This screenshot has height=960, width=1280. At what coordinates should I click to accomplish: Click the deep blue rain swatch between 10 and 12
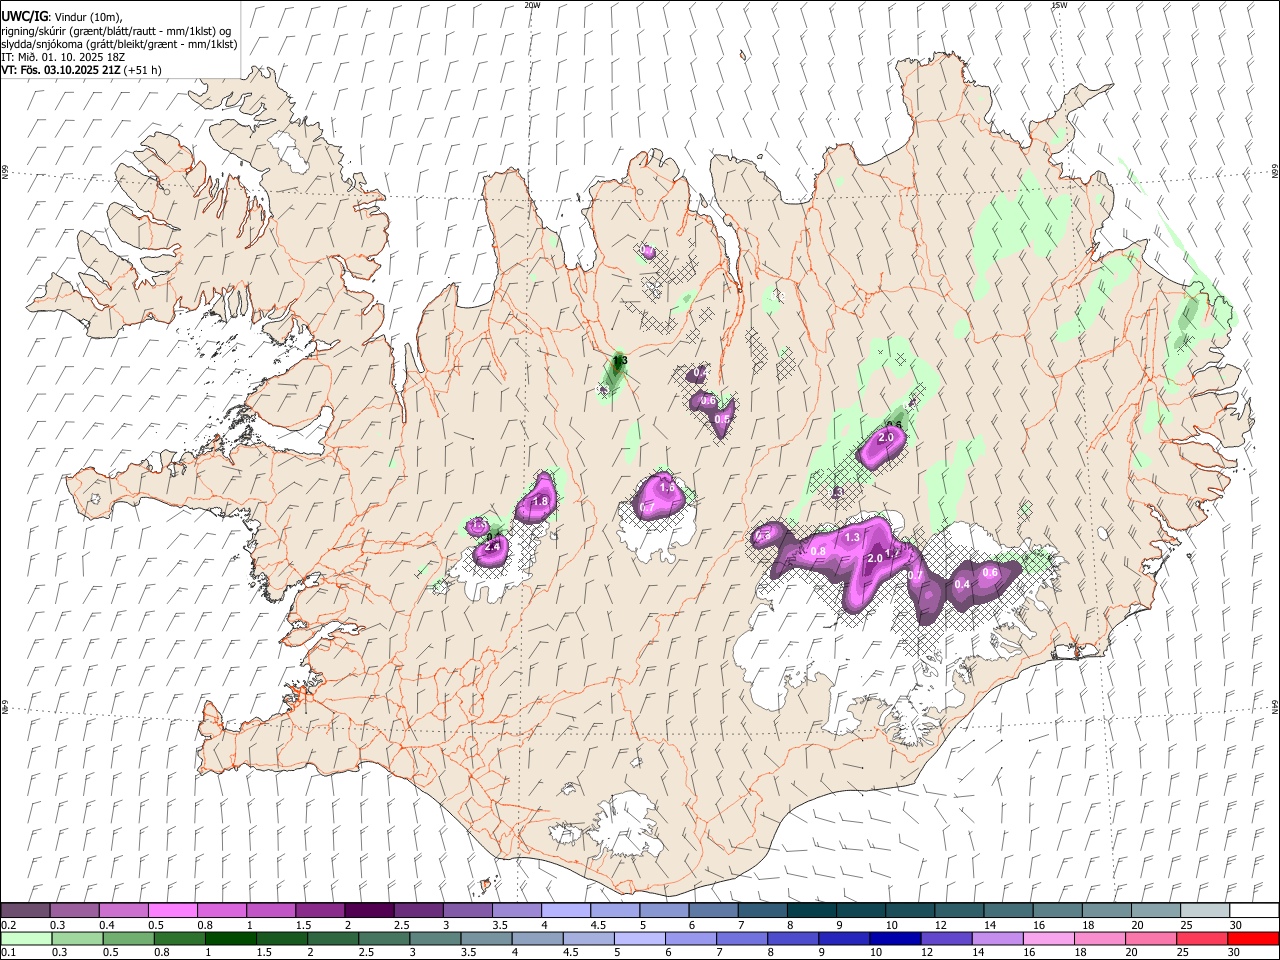pyautogui.click(x=894, y=939)
